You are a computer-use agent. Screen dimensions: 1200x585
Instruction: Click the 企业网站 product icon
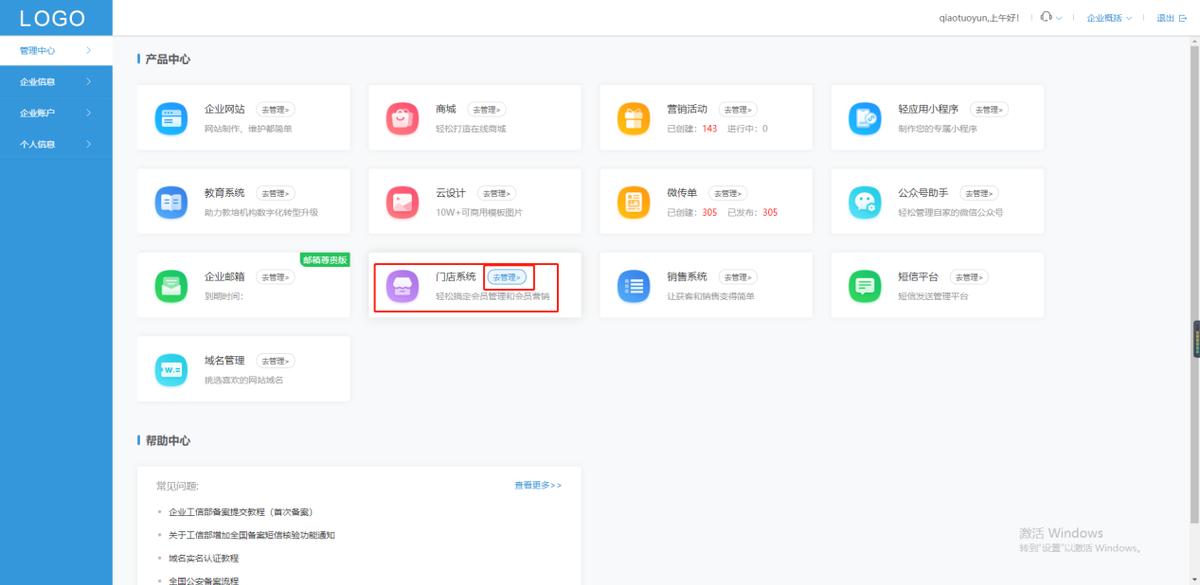pos(171,117)
